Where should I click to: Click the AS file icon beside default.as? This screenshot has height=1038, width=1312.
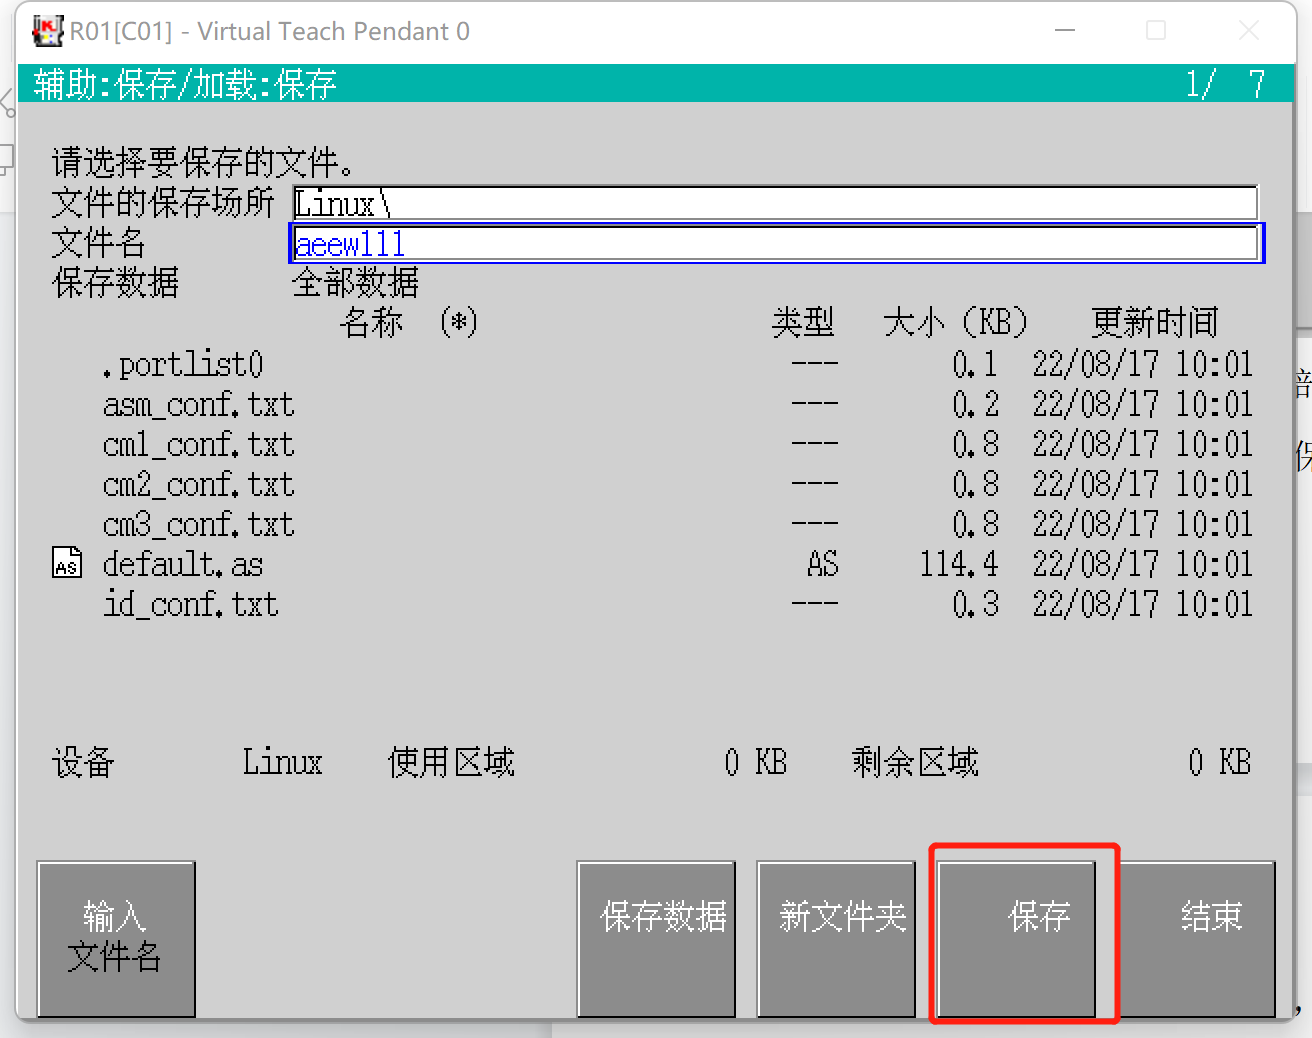67,563
